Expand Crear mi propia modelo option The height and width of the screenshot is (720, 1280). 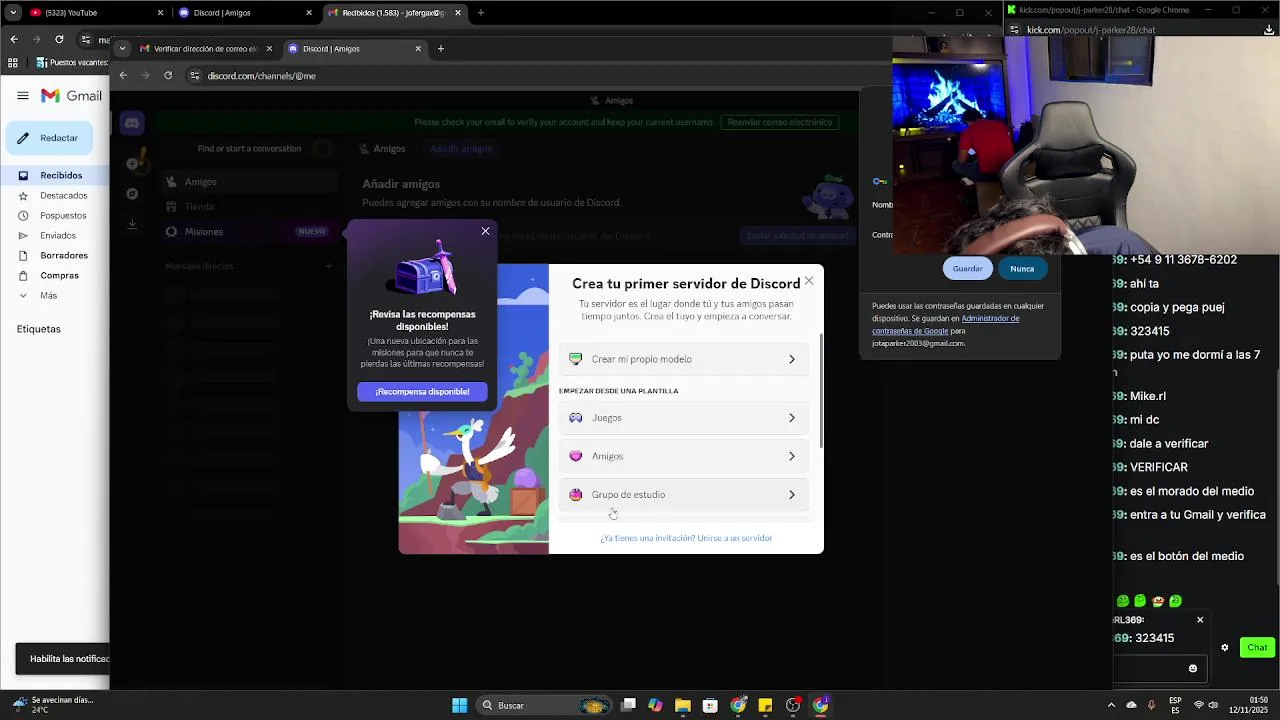pyautogui.click(x=684, y=359)
